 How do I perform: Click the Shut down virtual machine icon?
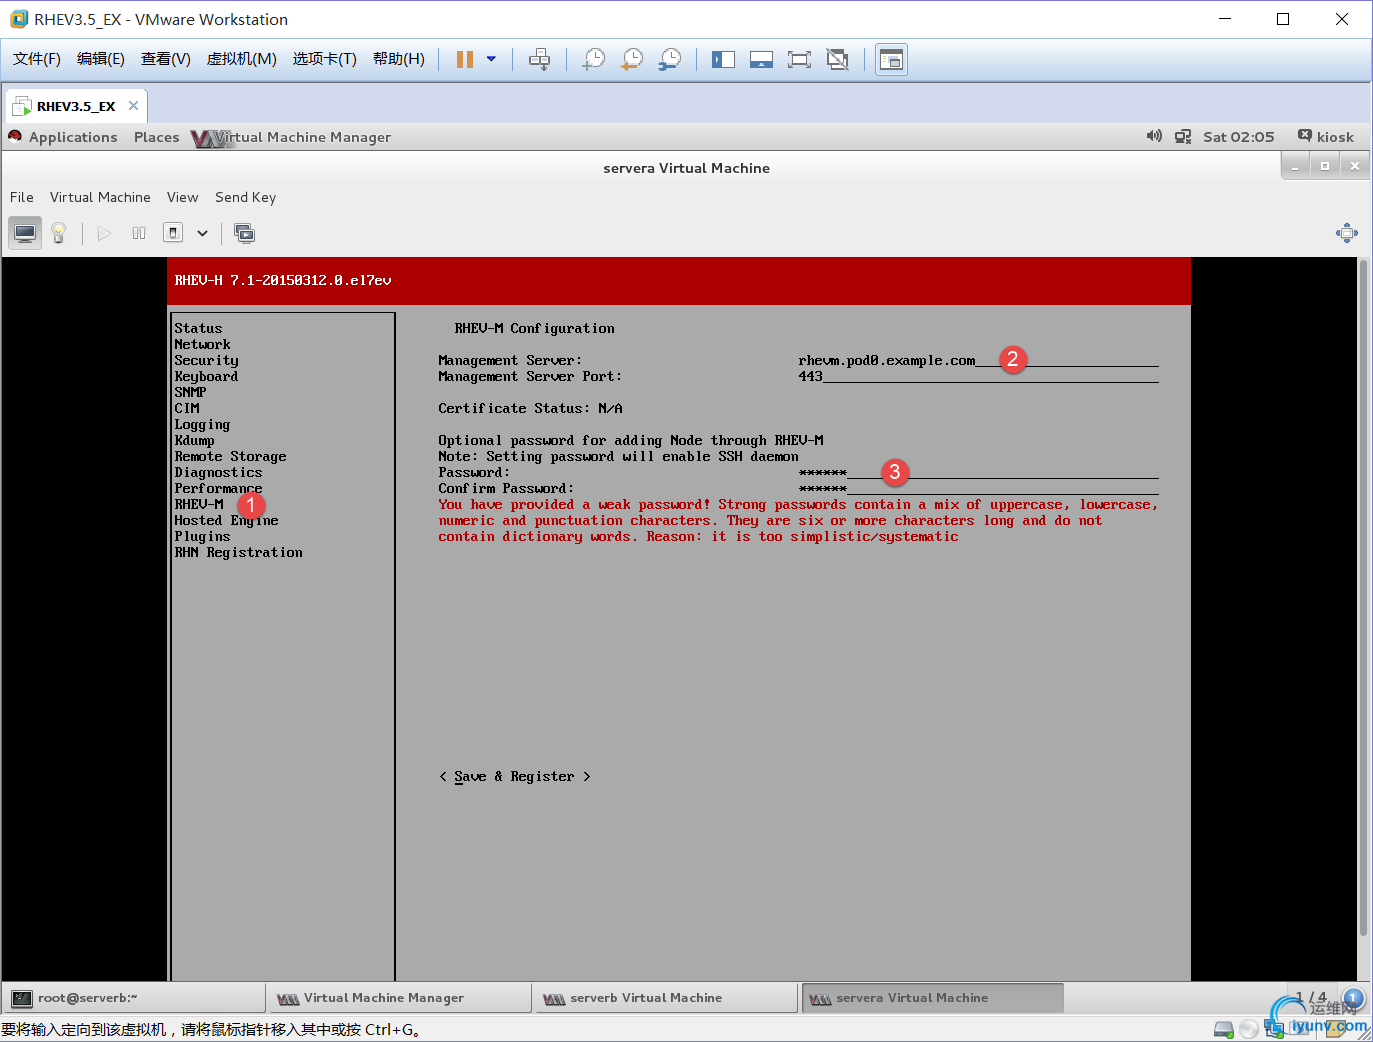click(173, 233)
